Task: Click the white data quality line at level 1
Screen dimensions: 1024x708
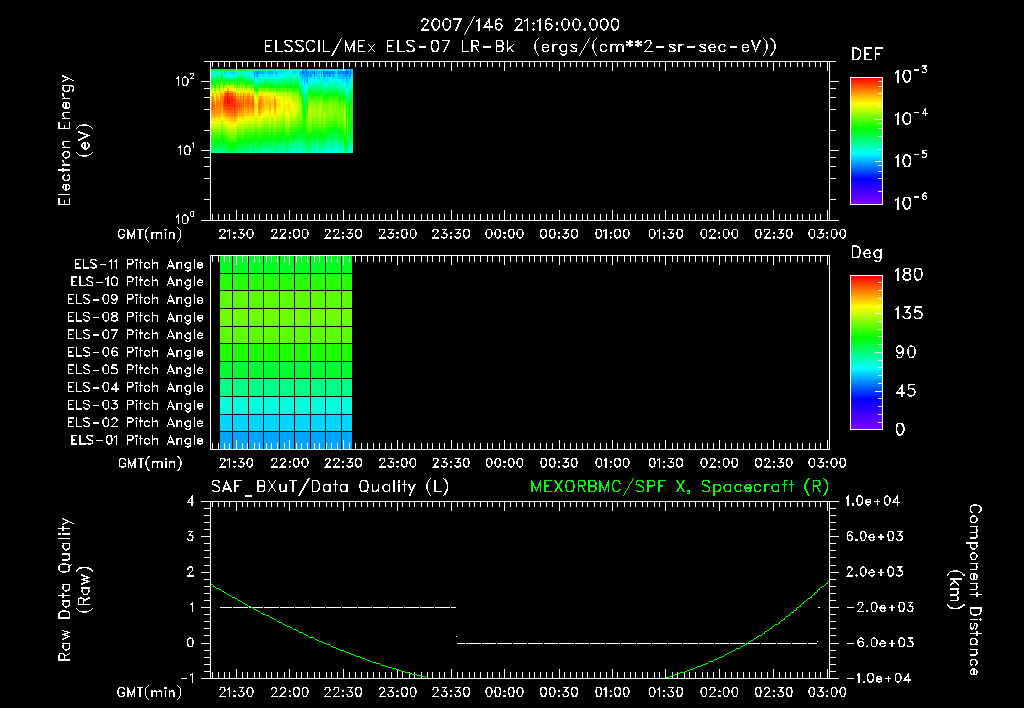Action: 338,607
